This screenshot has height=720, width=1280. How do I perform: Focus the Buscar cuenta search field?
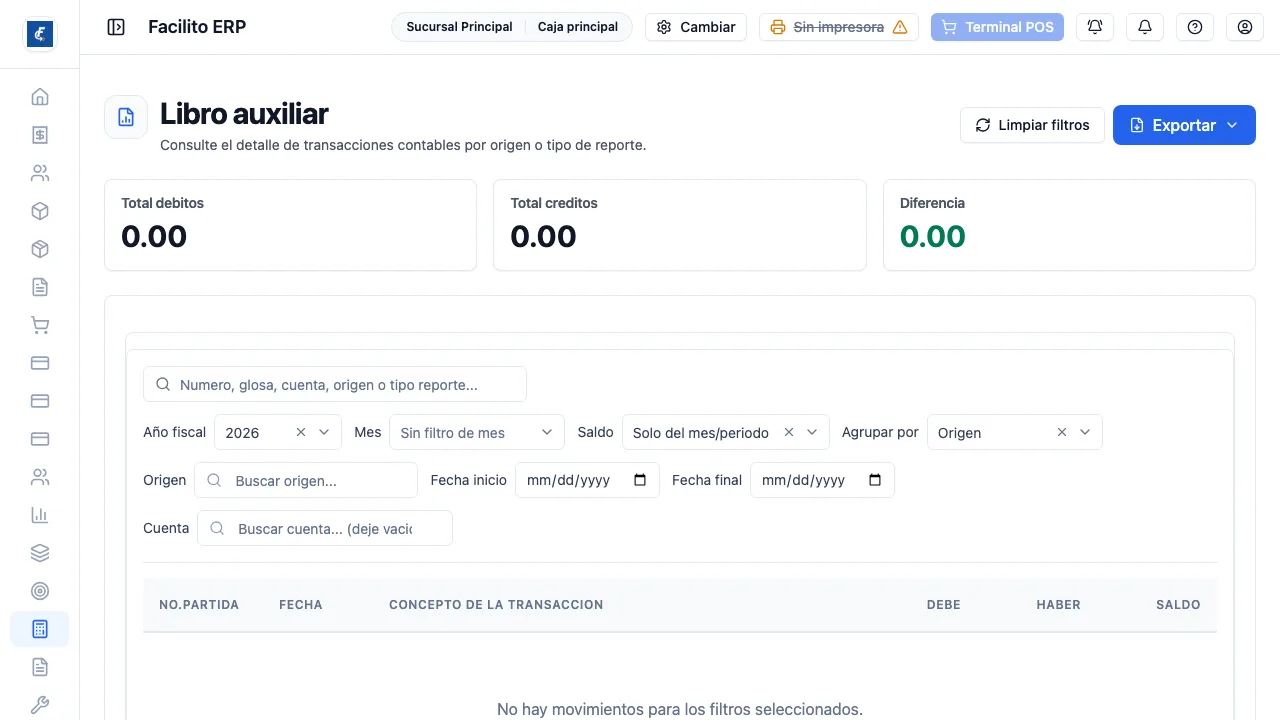[325, 528]
